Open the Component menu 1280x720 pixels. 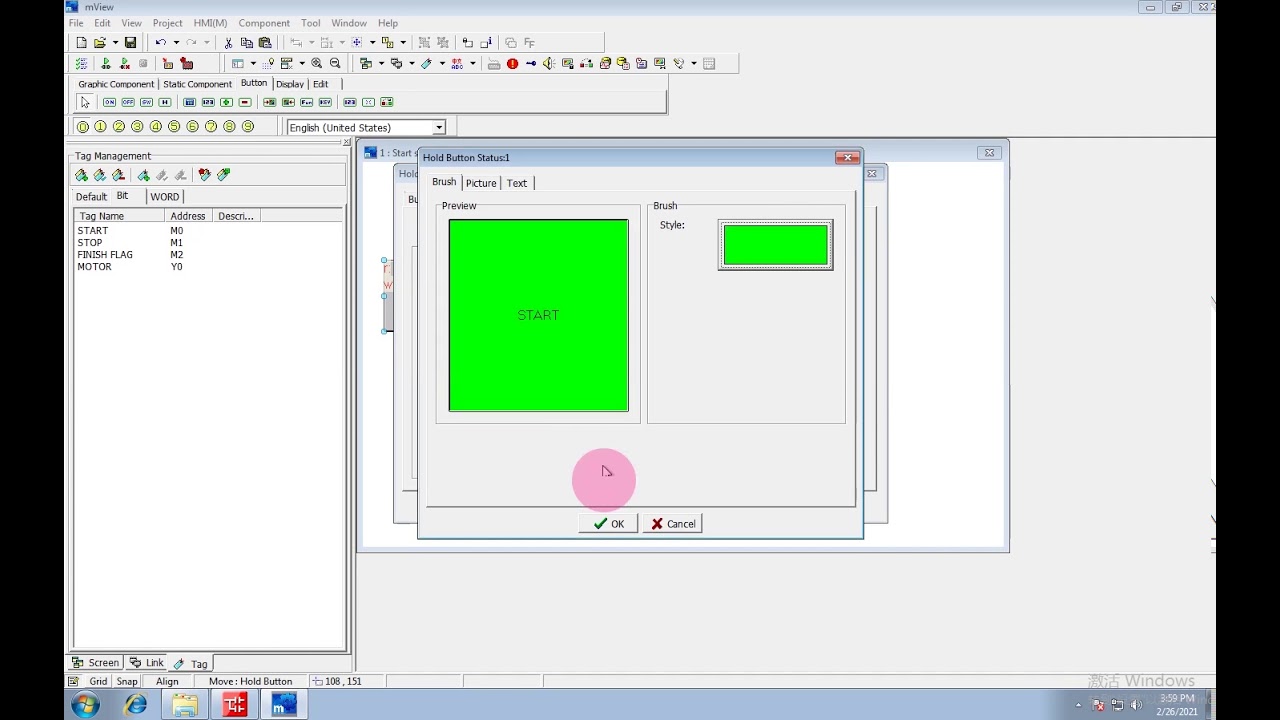(264, 23)
